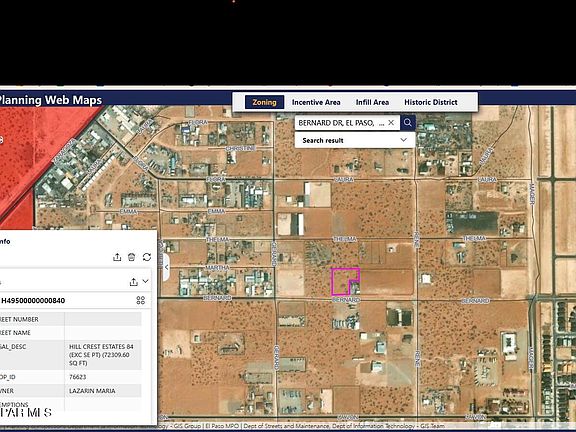Select the HILL CREST ESTATES legal description
The image size is (576, 432).
101,355
